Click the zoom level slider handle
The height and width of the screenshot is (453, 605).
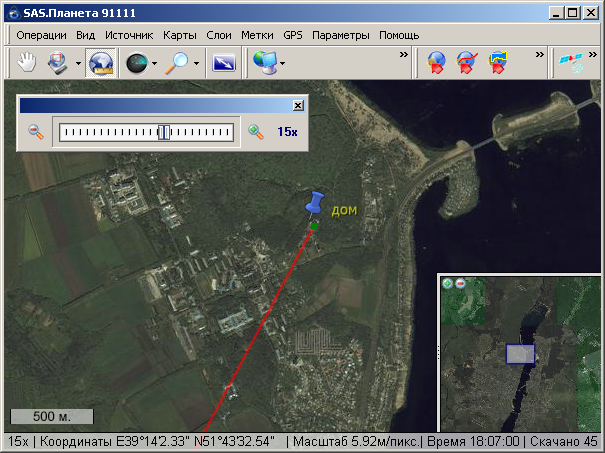163,131
